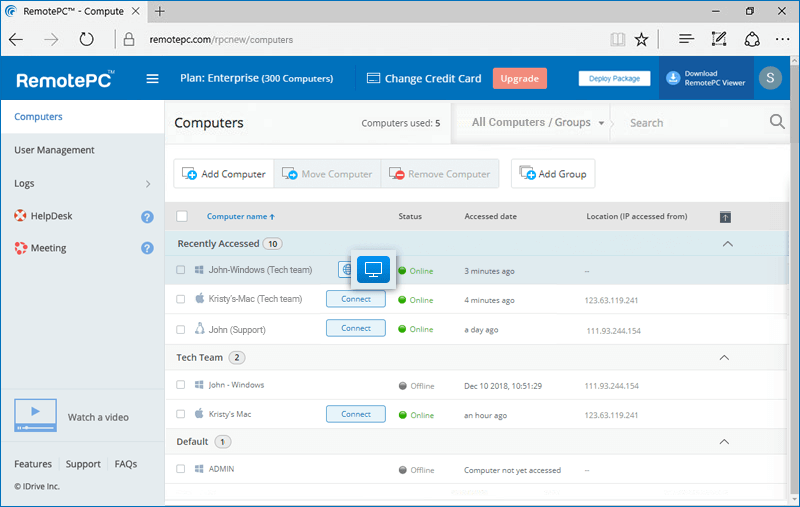Select the RemotePC browser tab

coord(73,11)
